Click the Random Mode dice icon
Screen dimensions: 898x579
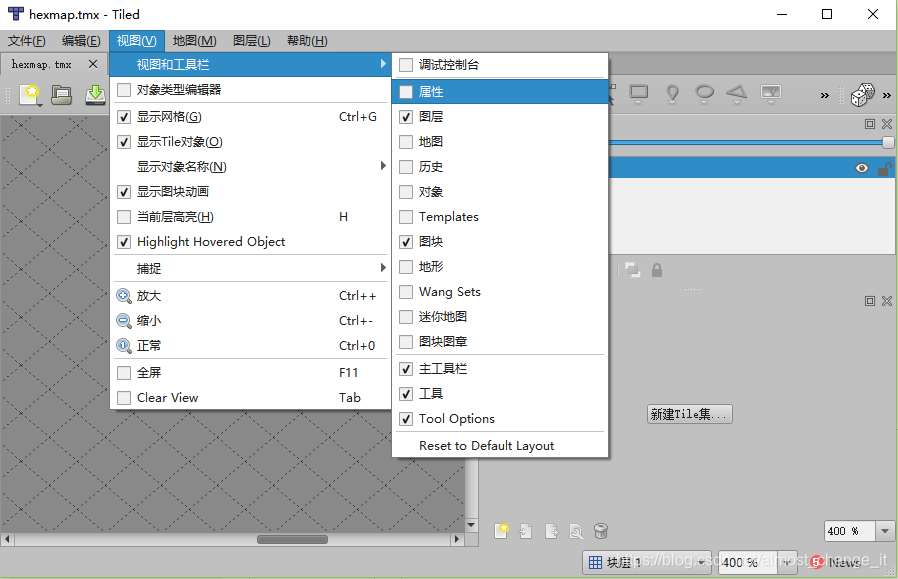click(x=862, y=94)
